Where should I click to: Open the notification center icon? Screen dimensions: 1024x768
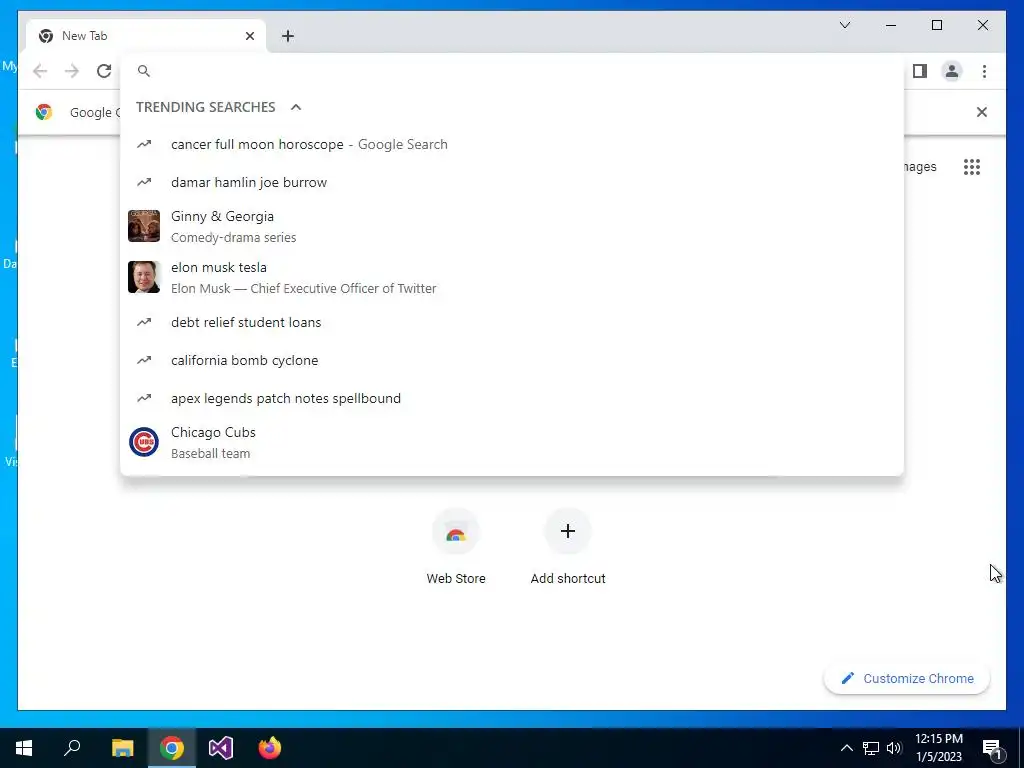click(992, 749)
